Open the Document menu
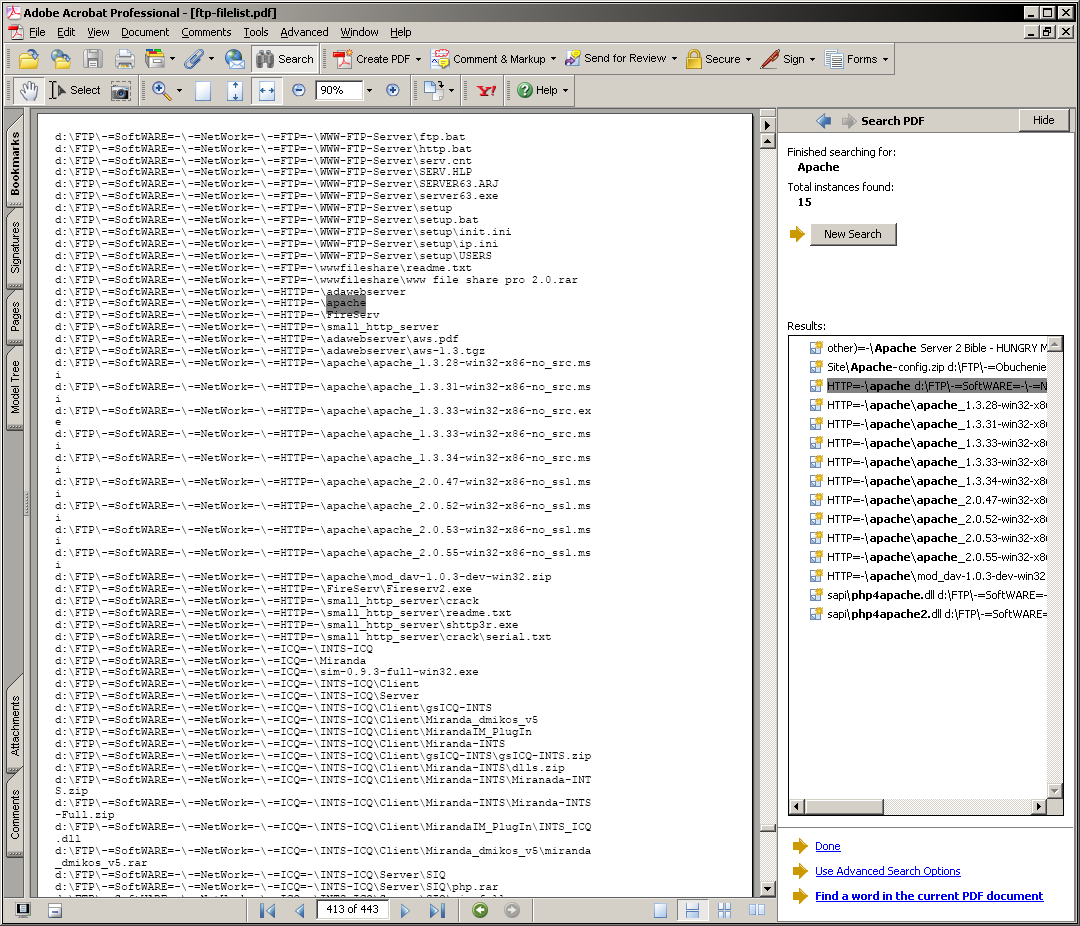1080x926 pixels. pyautogui.click(x=145, y=32)
